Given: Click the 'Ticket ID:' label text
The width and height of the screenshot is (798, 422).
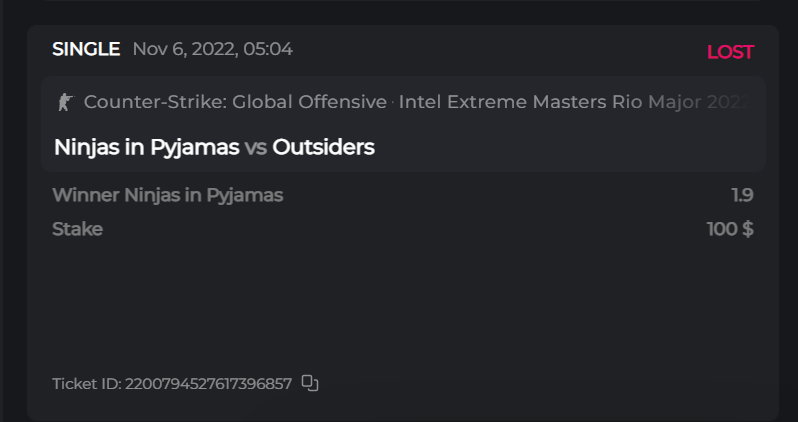Looking at the screenshot, I should click(x=86, y=383).
